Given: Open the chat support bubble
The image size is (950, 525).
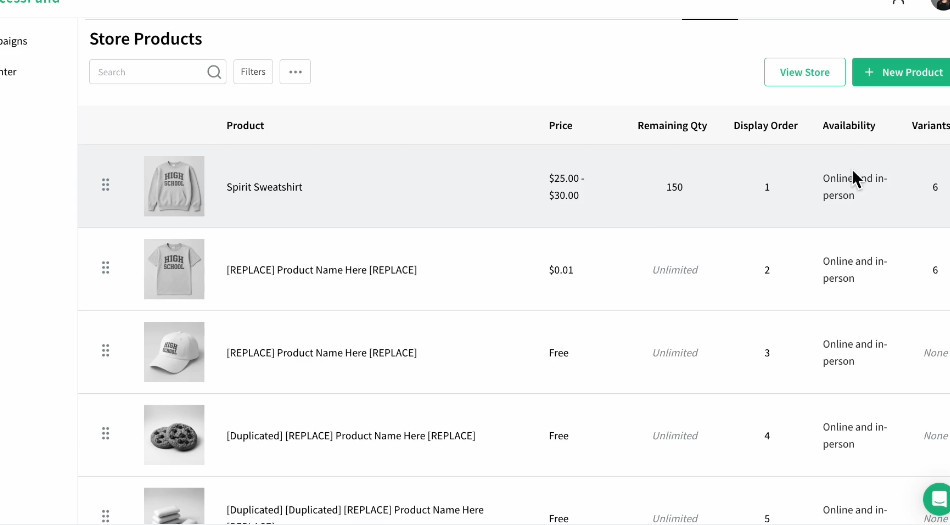Looking at the screenshot, I should pos(937,500).
